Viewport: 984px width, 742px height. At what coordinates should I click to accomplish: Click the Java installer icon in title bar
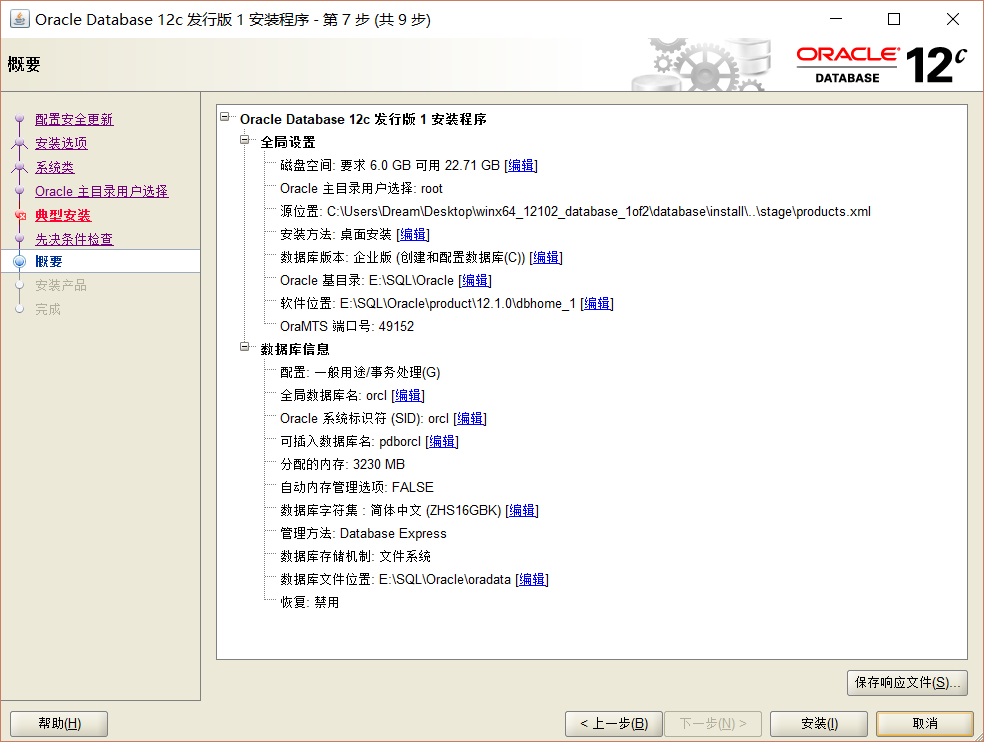click(x=19, y=19)
